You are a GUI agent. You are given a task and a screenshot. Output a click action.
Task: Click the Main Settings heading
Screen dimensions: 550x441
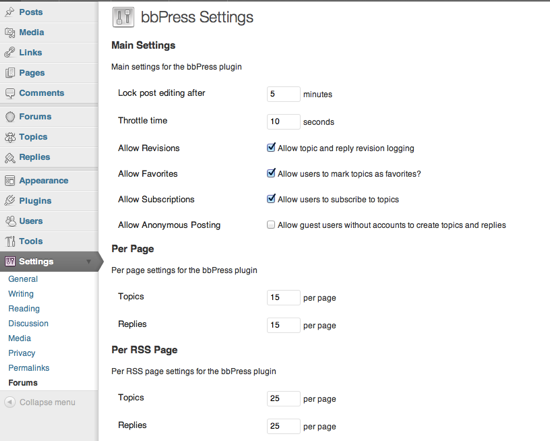click(143, 45)
